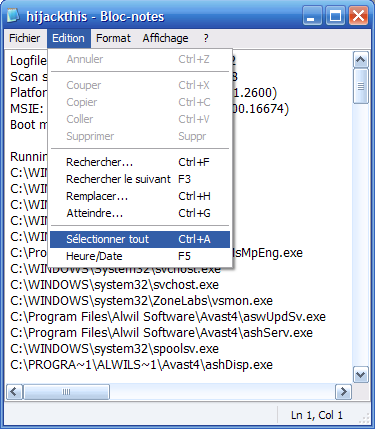Click the horizontal scrollbar thumb
Viewport: 375px width, 429px height.
67,392
